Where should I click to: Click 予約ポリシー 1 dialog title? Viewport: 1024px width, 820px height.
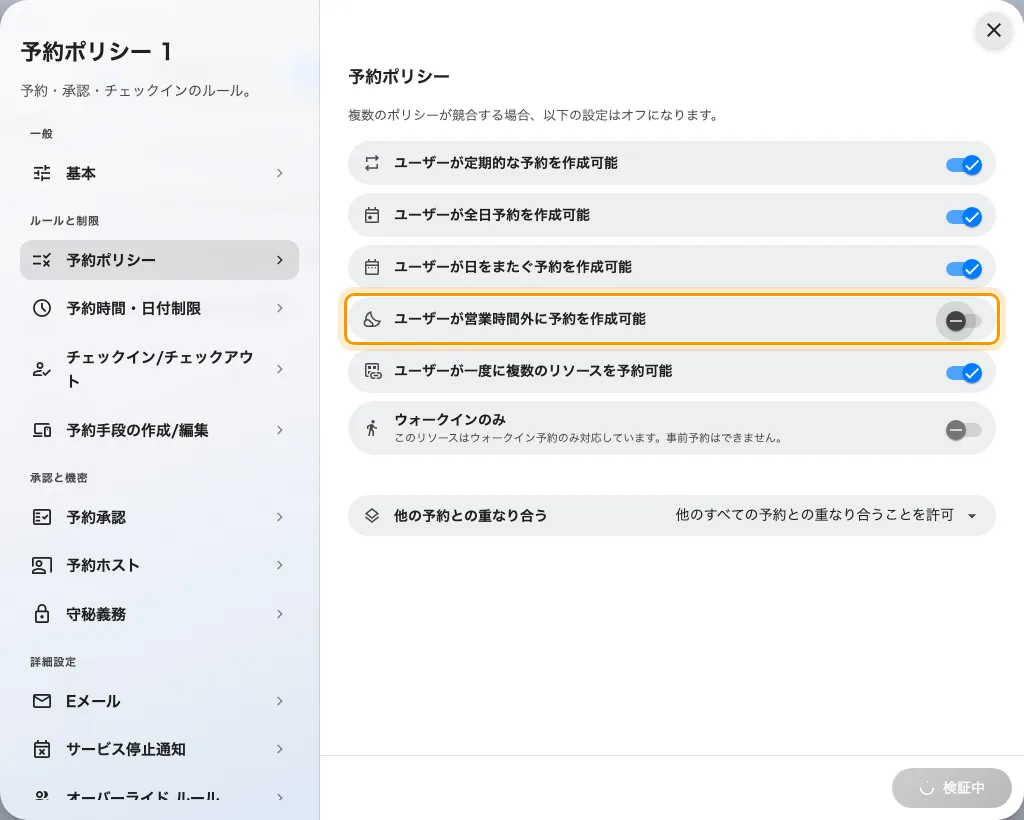(x=97, y=52)
